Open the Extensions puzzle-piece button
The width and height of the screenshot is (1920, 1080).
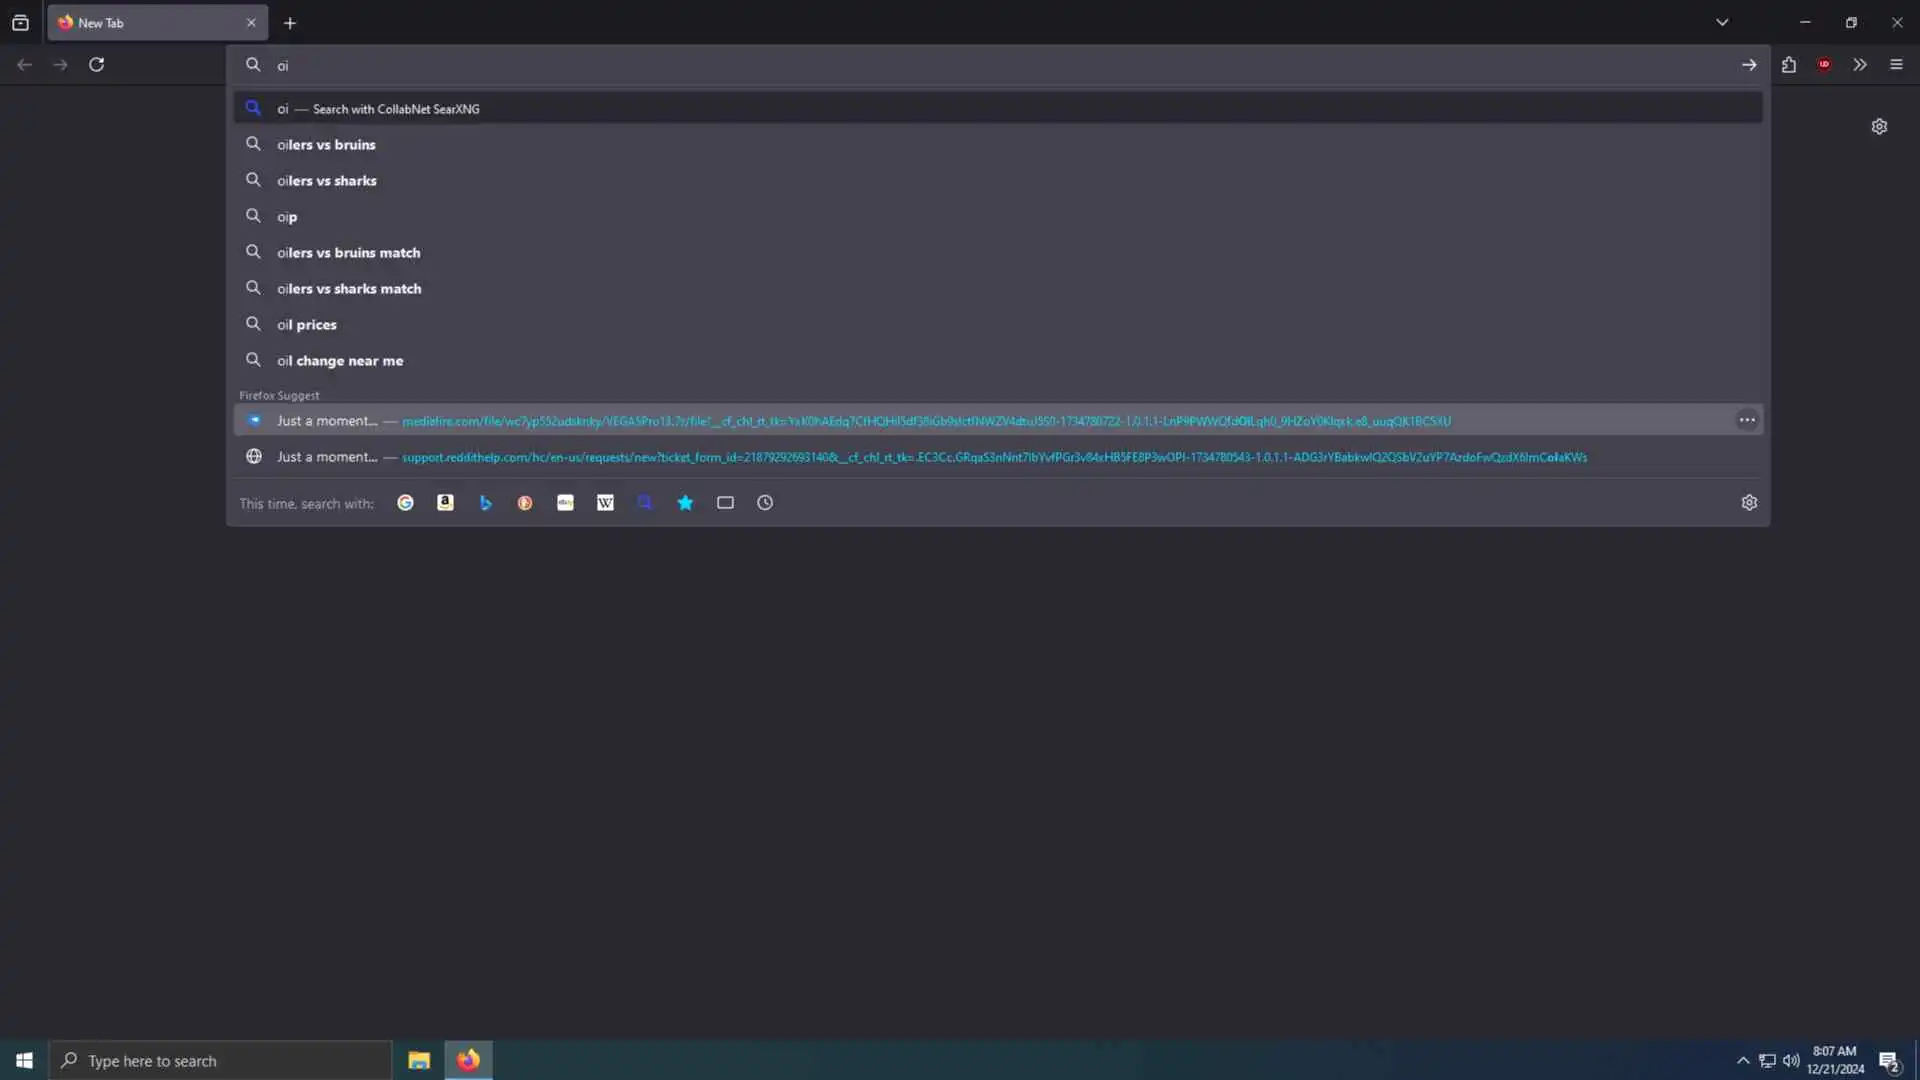tap(1789, 65)
